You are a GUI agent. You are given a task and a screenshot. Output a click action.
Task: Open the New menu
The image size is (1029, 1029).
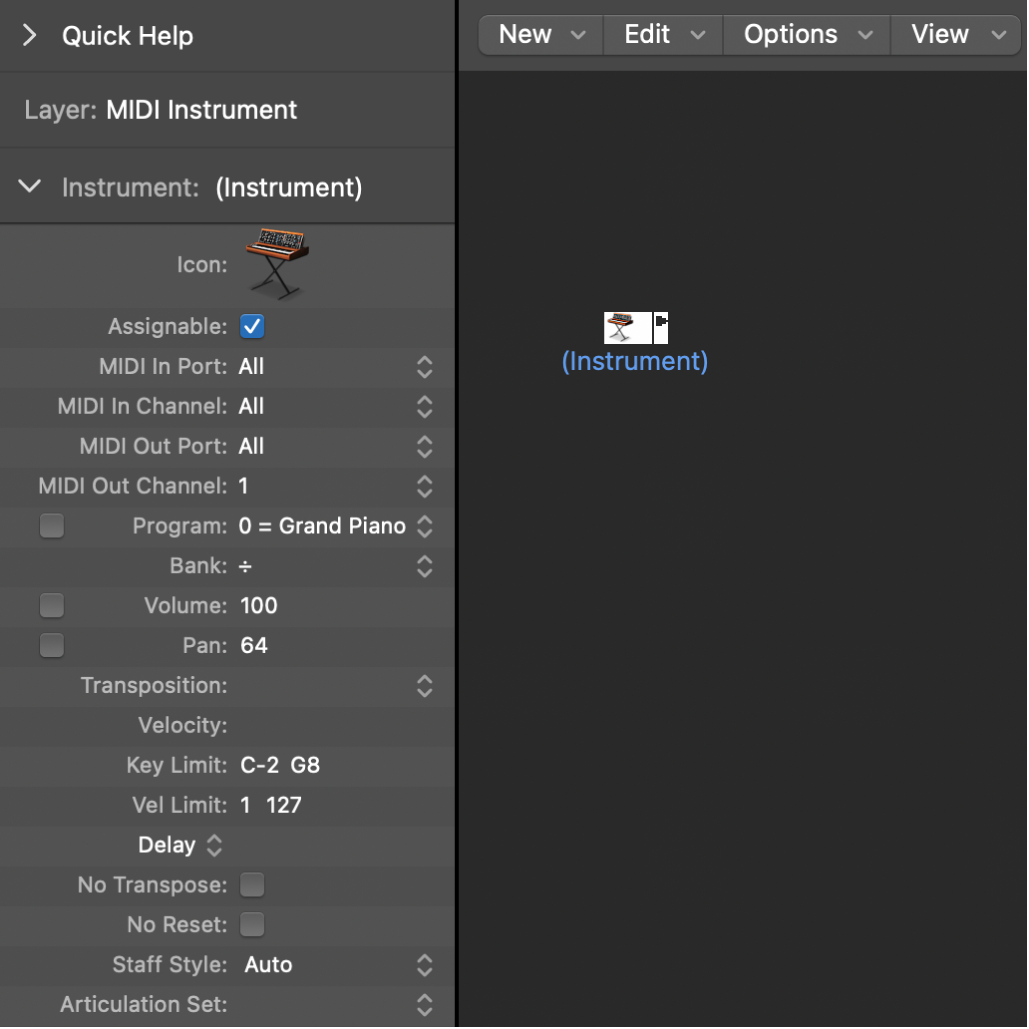coord(540,34)
